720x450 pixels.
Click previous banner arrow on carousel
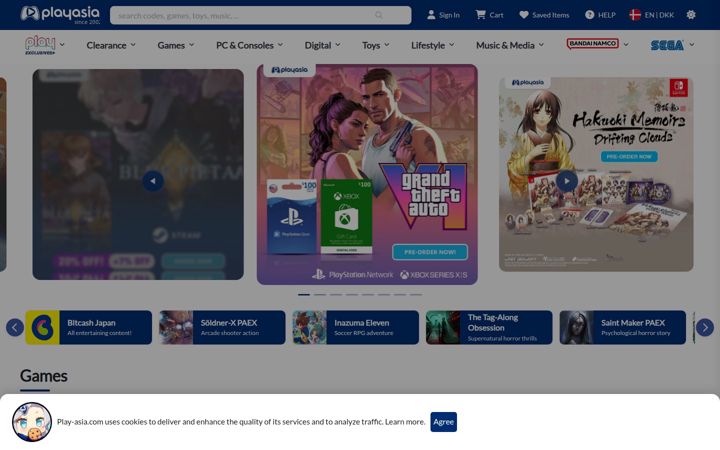tap(153, 181)
